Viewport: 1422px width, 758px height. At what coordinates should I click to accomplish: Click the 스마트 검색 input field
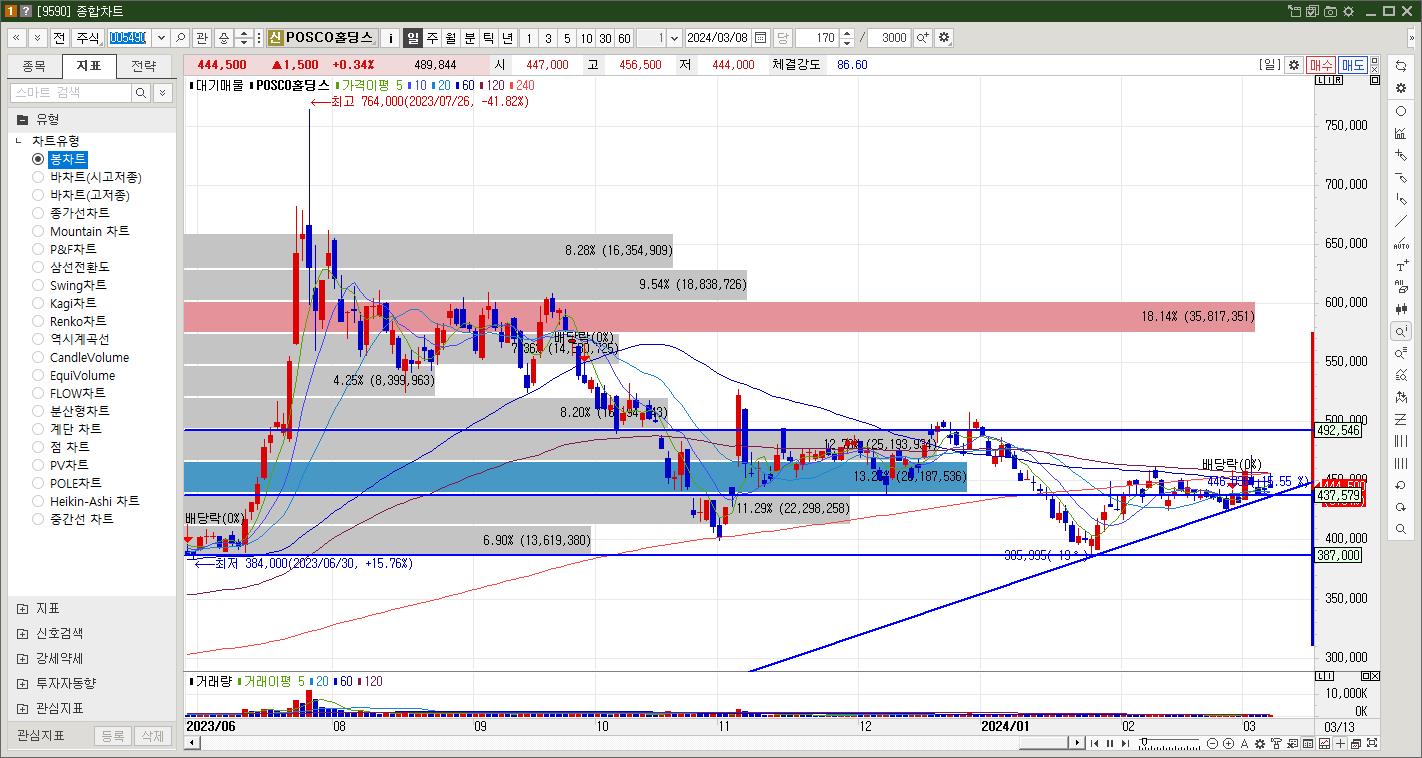71,92
